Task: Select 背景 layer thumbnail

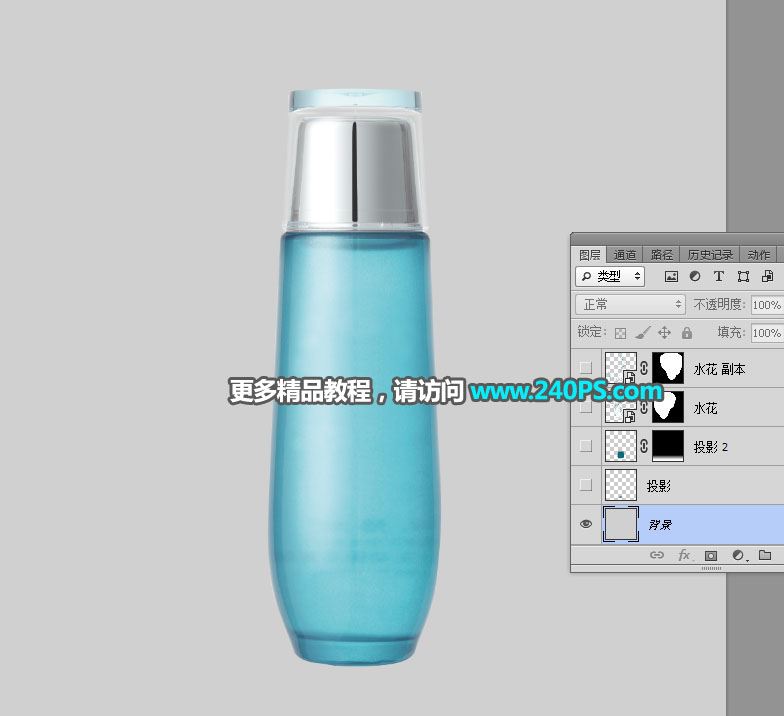Action: coord(620,524)
